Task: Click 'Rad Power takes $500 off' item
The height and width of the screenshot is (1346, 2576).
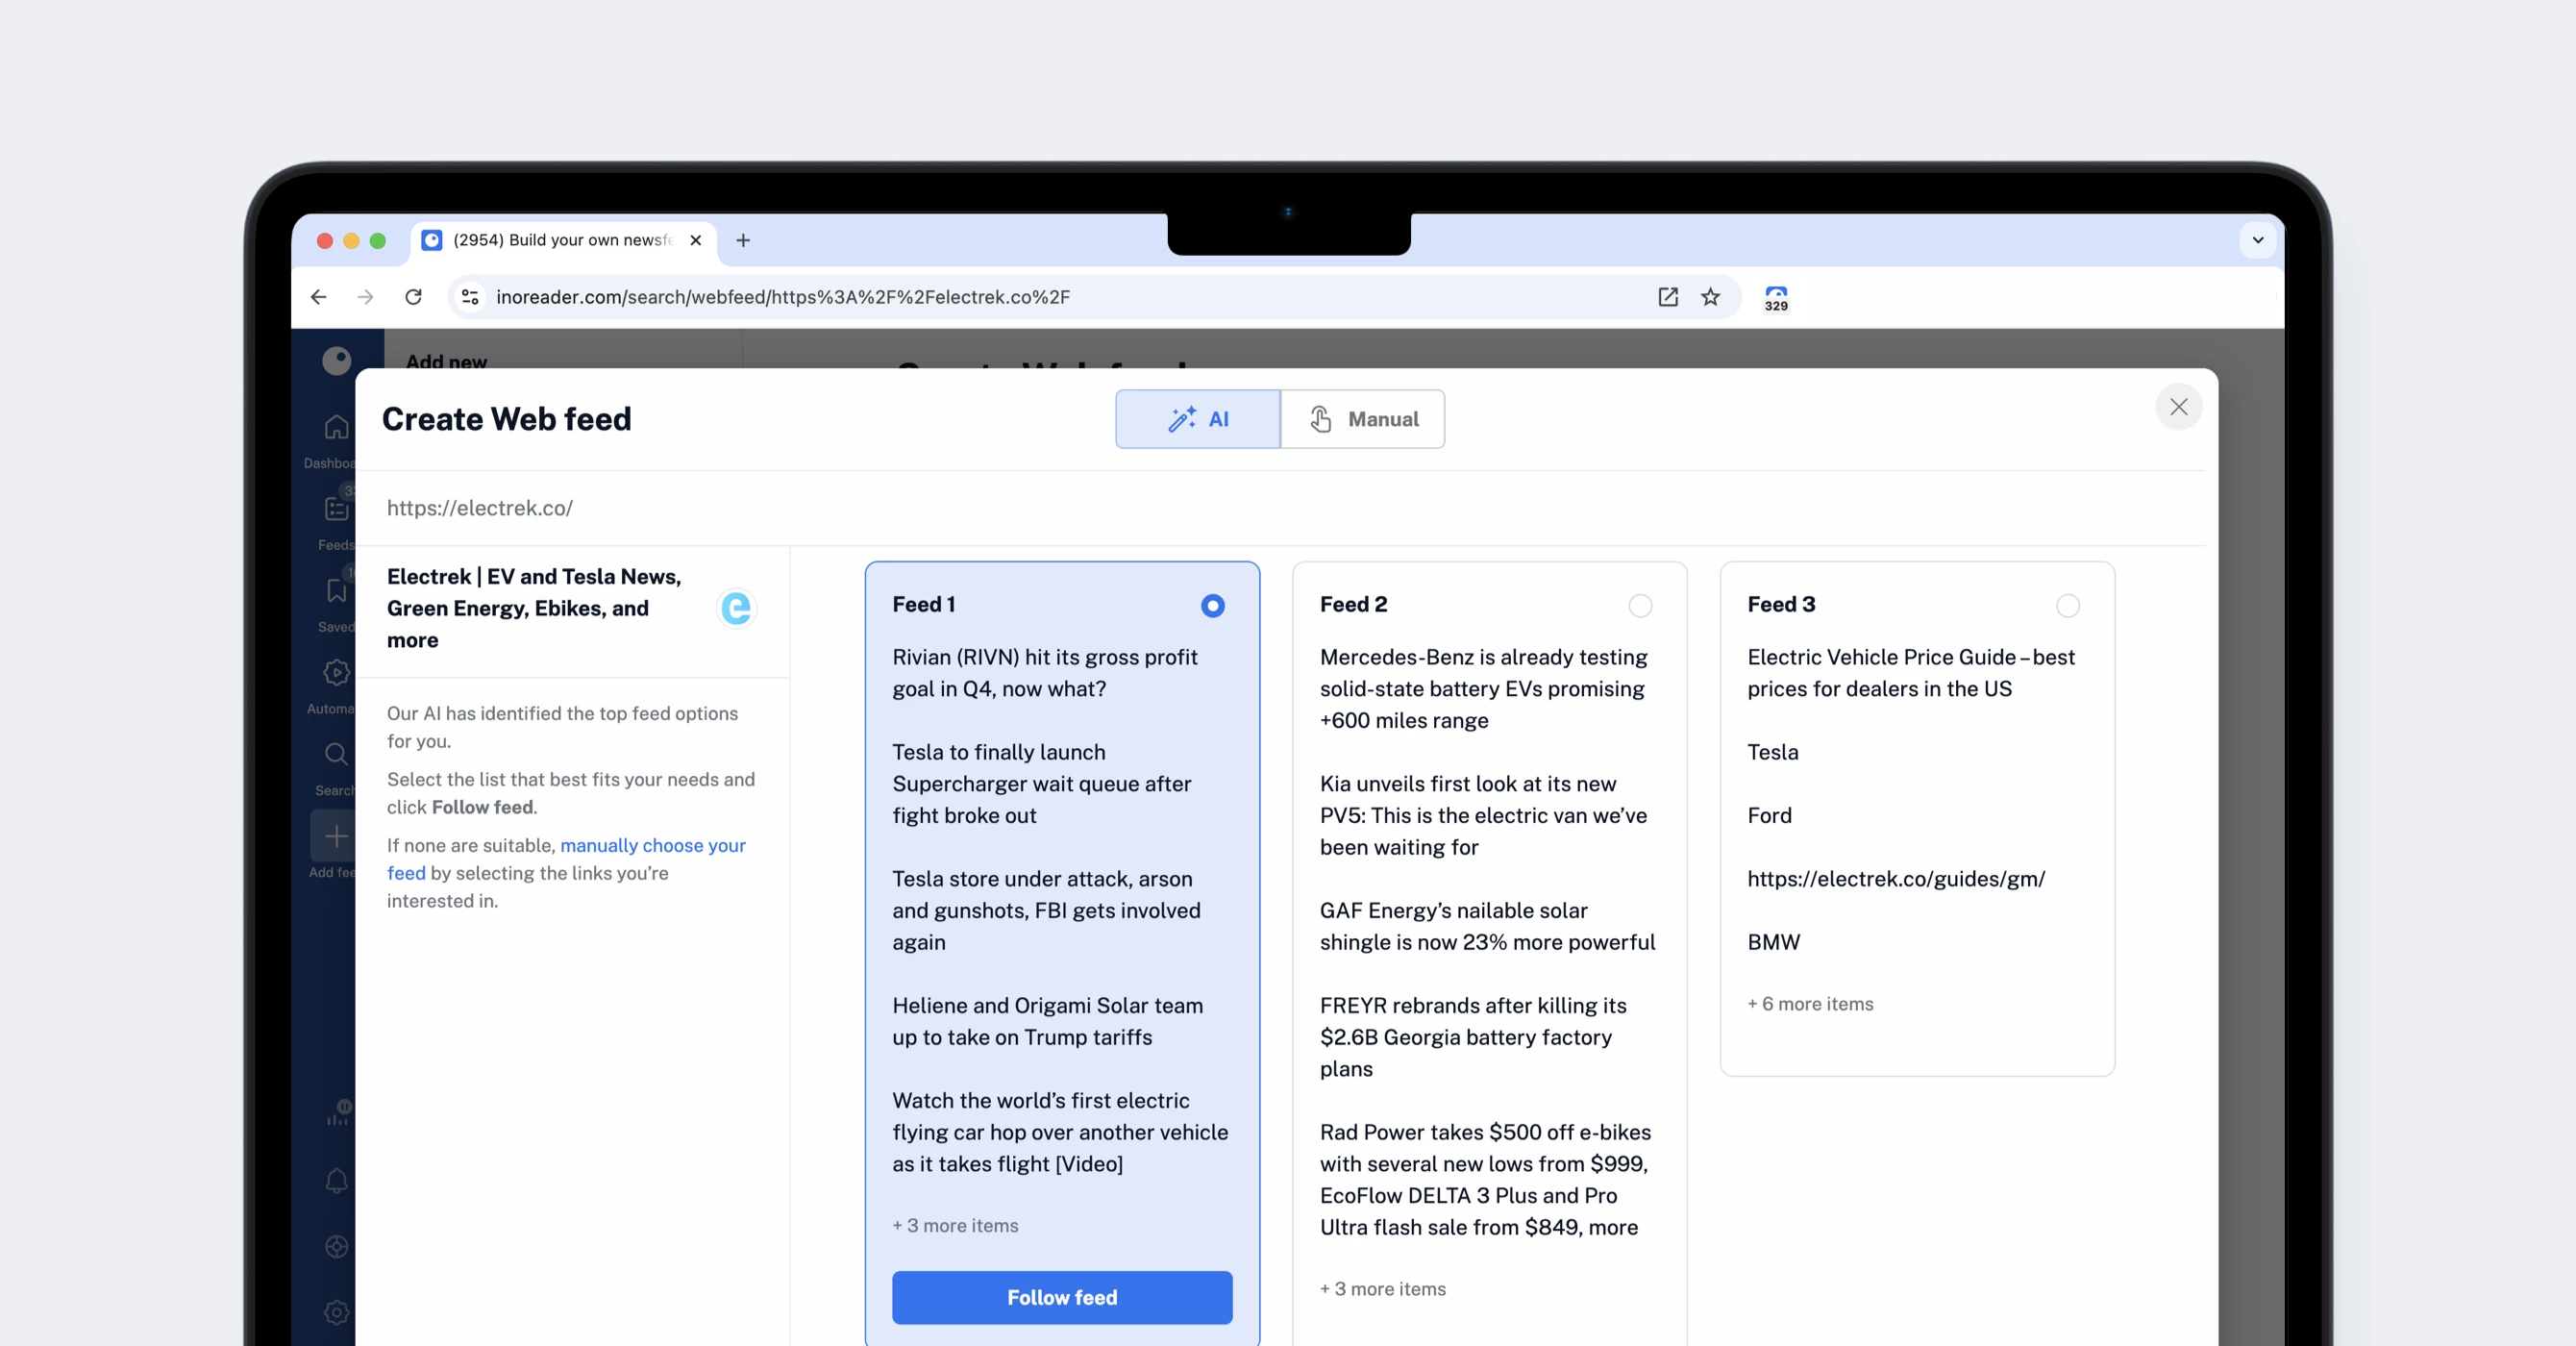Action: click(1485, 1180)
